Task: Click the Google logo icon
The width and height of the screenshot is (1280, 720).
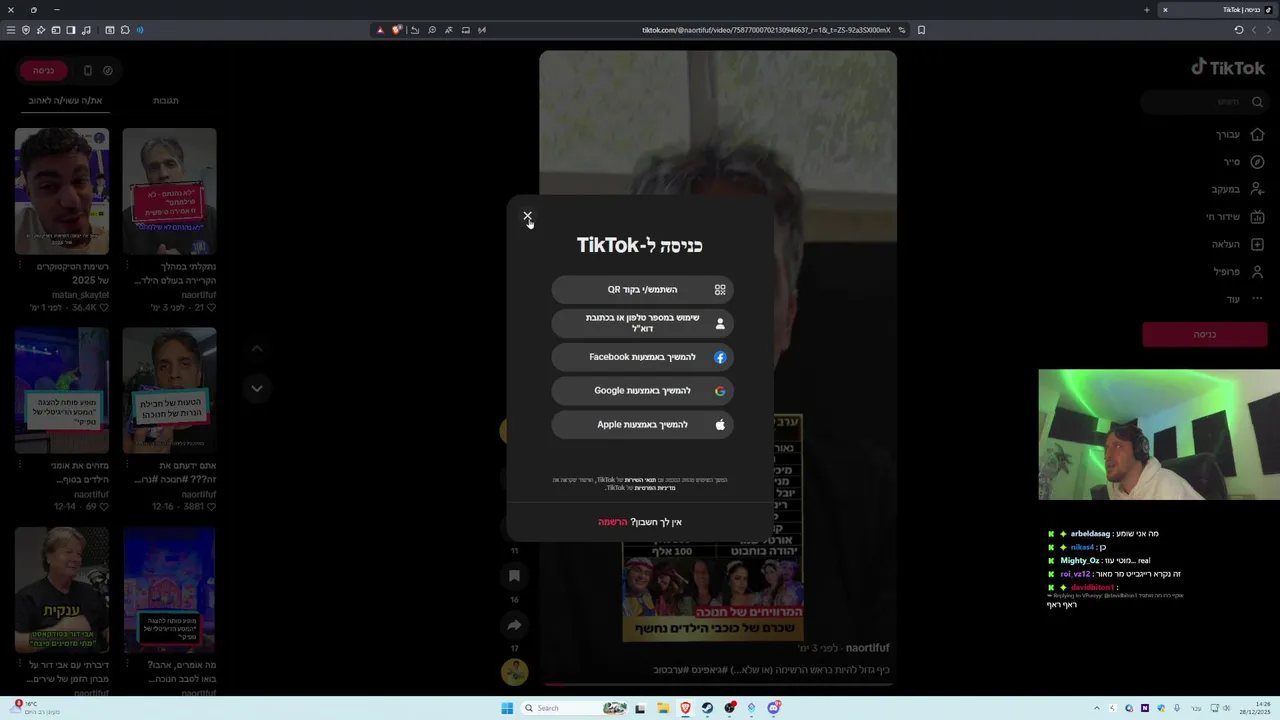Action: tap(720, 391)
